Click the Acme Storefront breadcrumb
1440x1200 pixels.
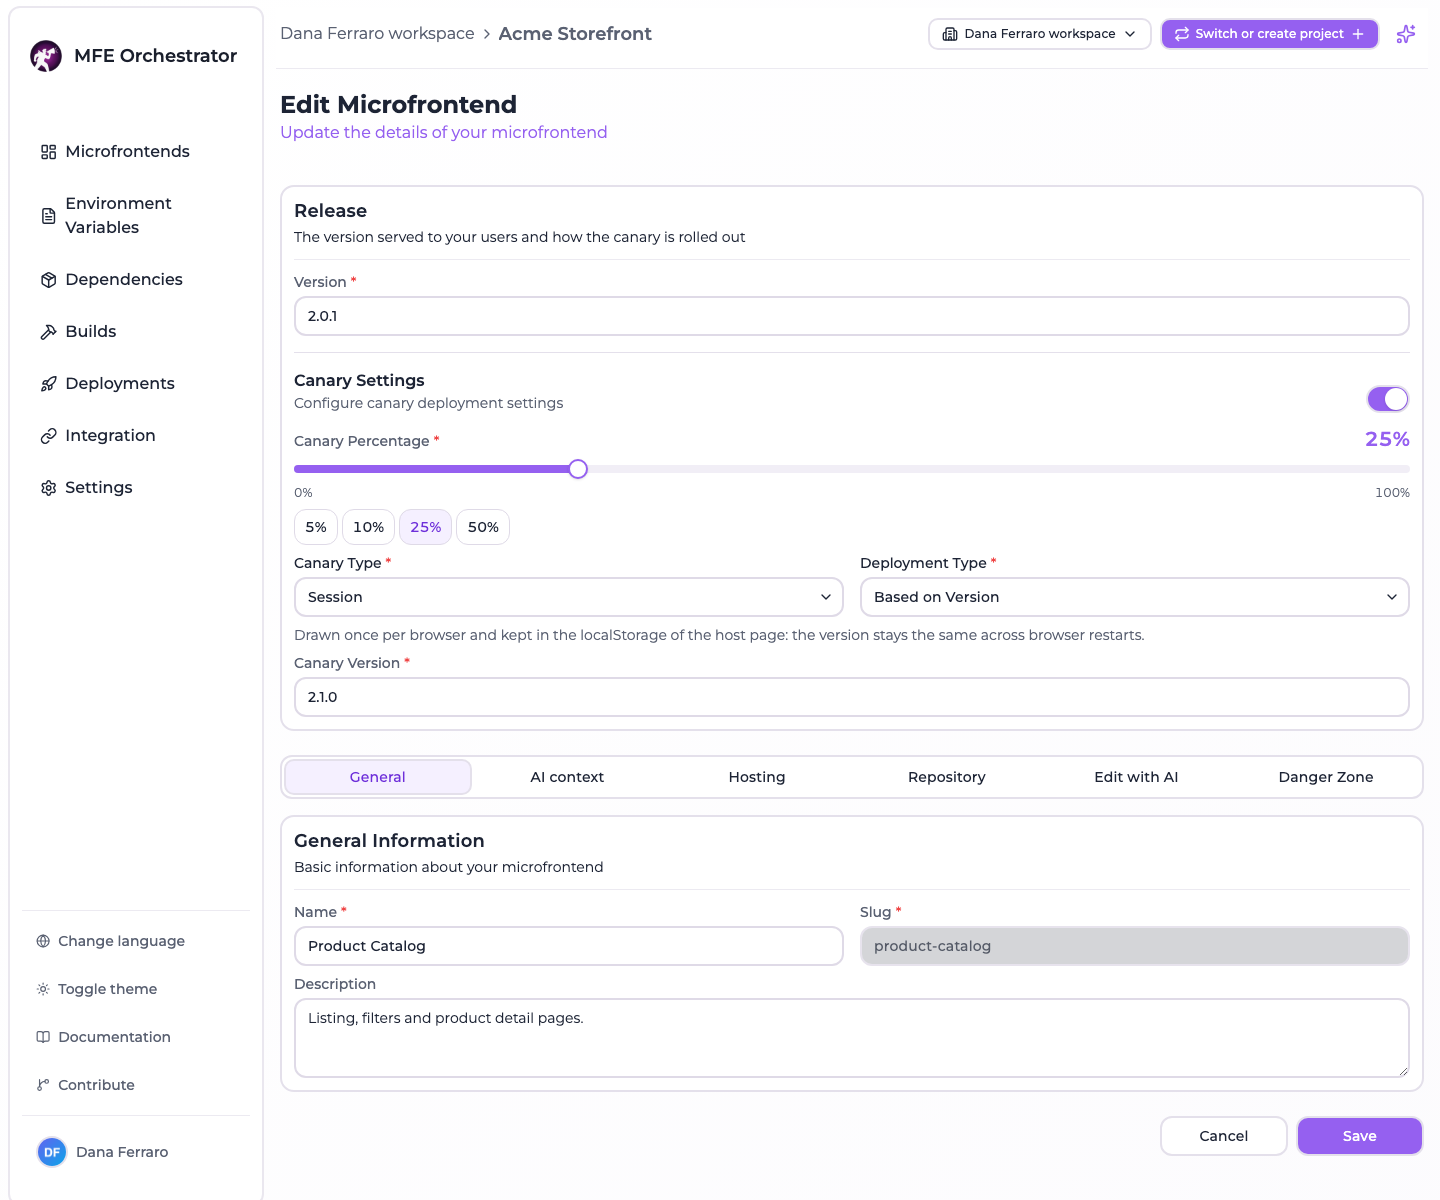coord(575,34)
